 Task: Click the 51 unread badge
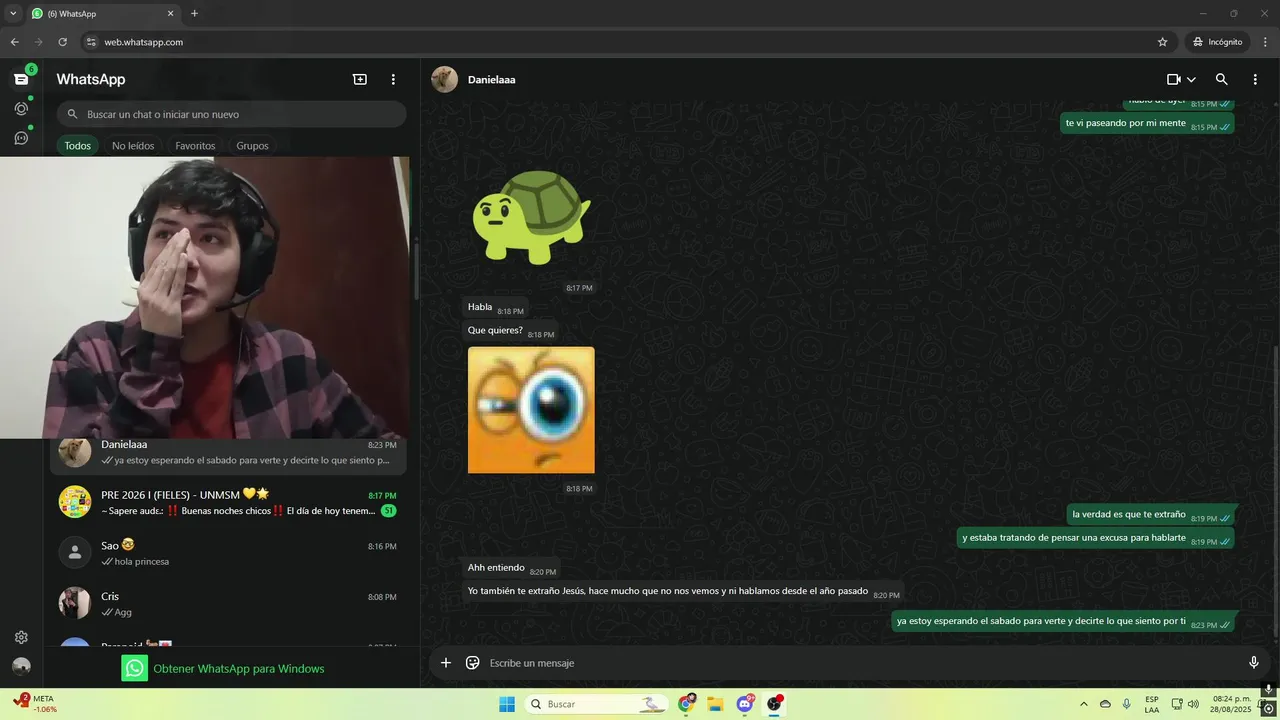pos(388,511)
